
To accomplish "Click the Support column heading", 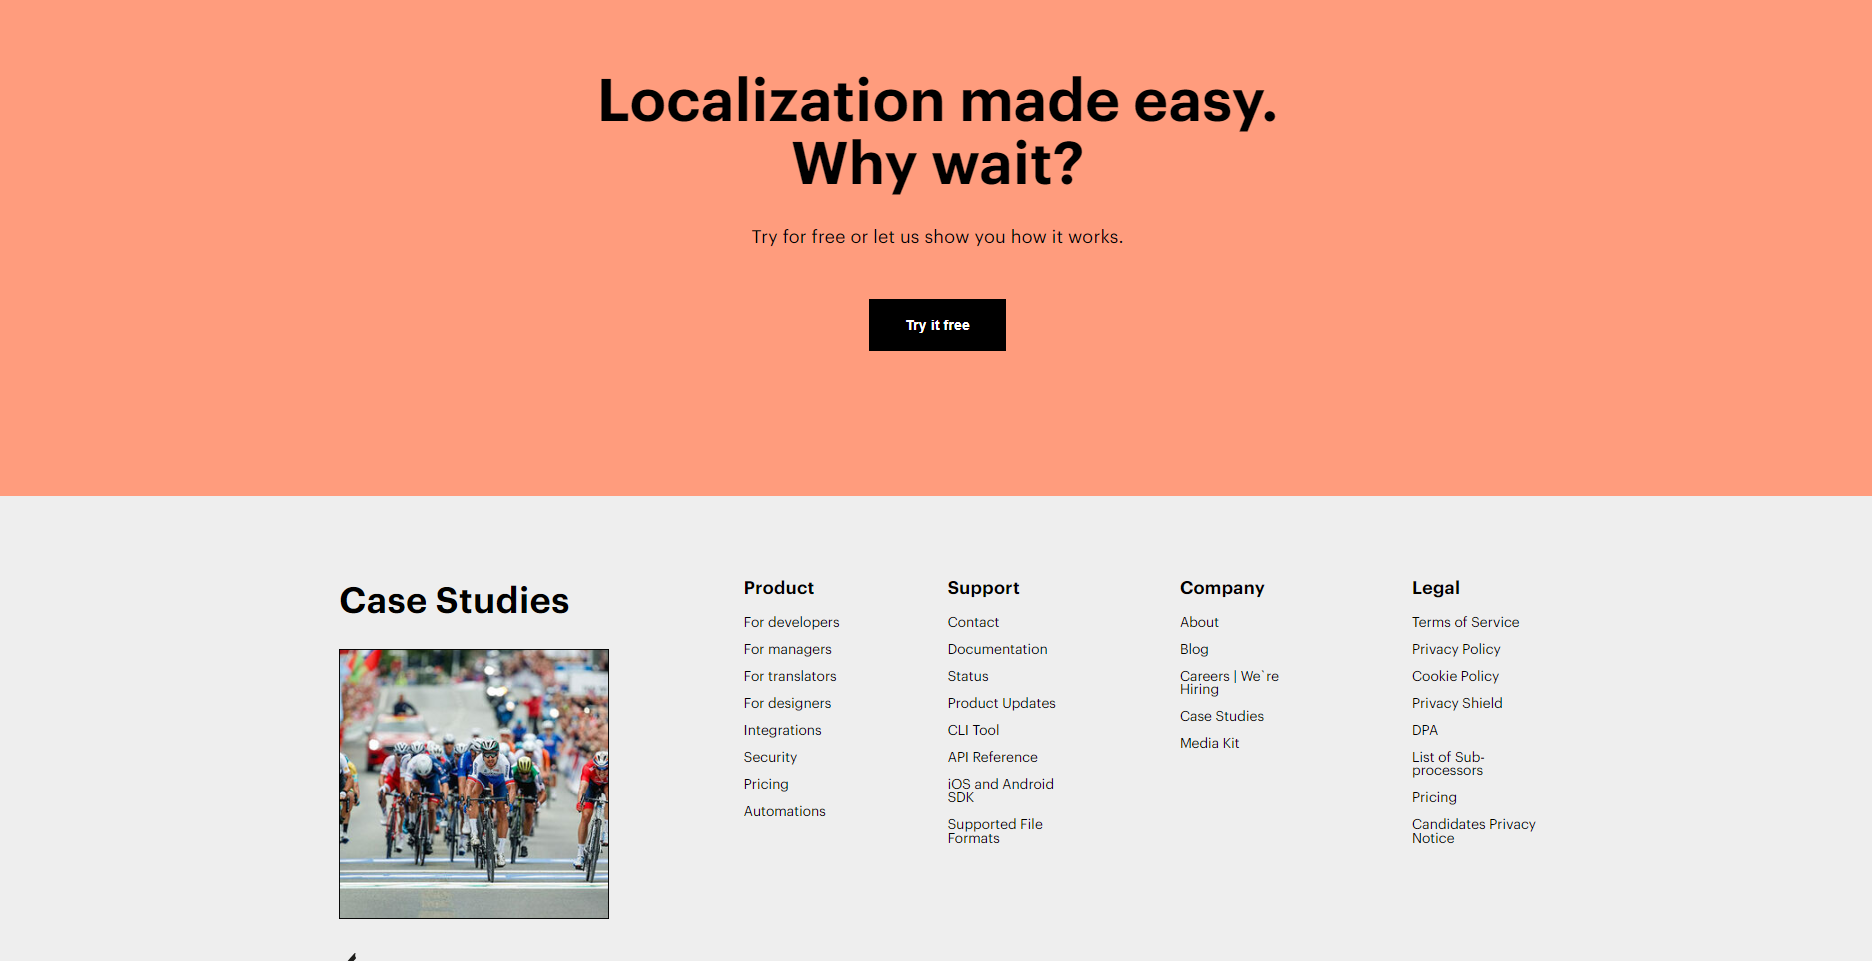I will 983,588.
